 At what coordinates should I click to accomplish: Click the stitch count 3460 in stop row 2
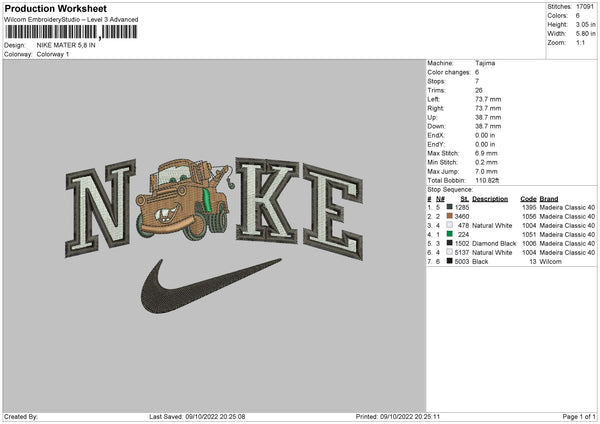click(x=462, y=217)
